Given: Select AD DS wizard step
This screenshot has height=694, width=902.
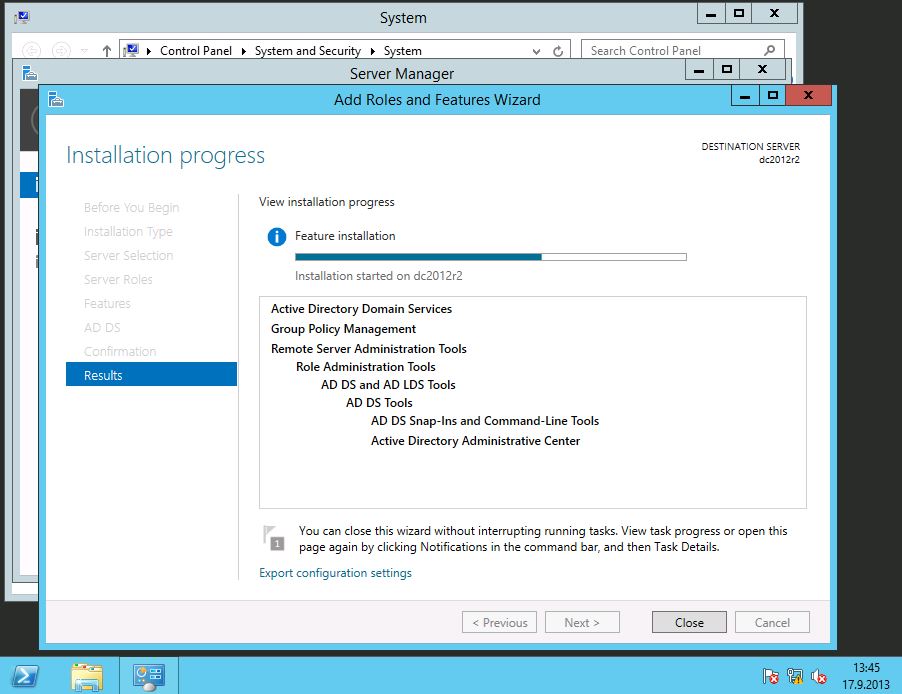Looking at the screenshot, I should (102, 327).
